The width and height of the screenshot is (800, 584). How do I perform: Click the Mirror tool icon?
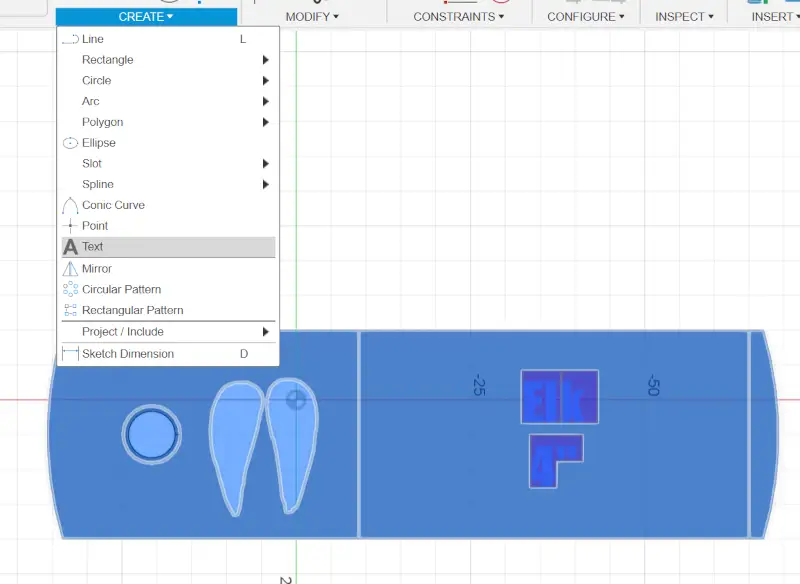pyautogui.click(x=70, y=268)
